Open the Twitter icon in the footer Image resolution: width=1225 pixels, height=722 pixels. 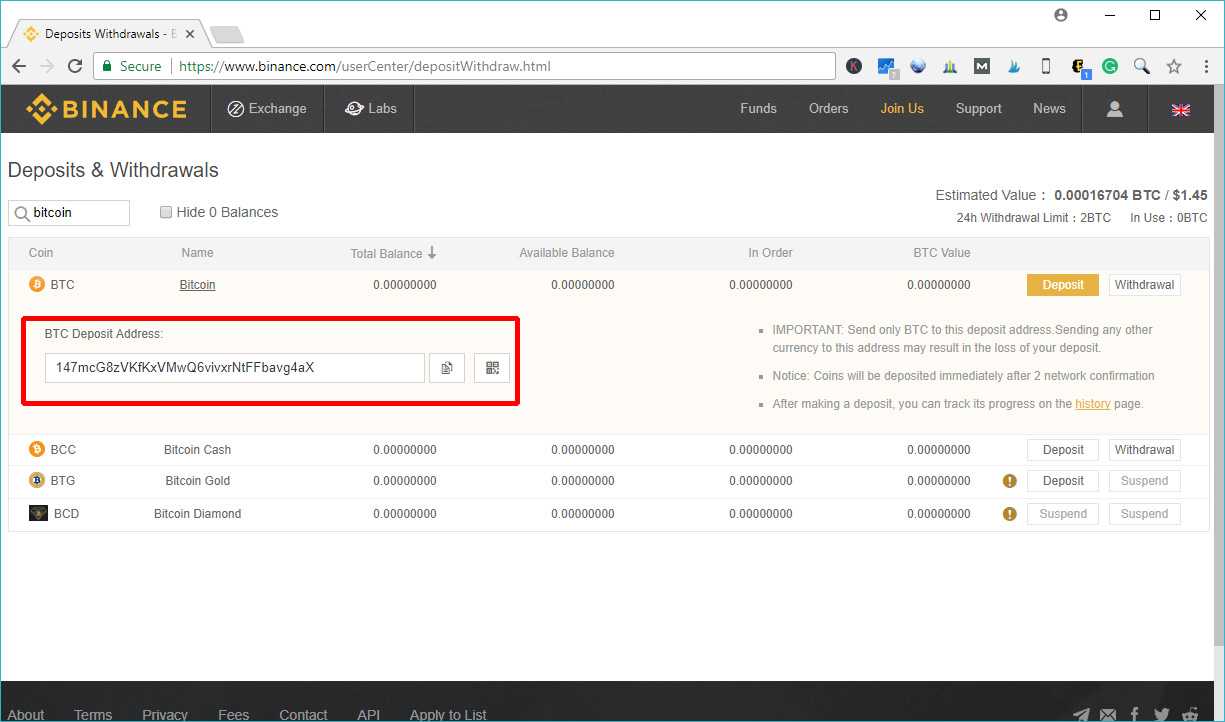coord(1161,714)
